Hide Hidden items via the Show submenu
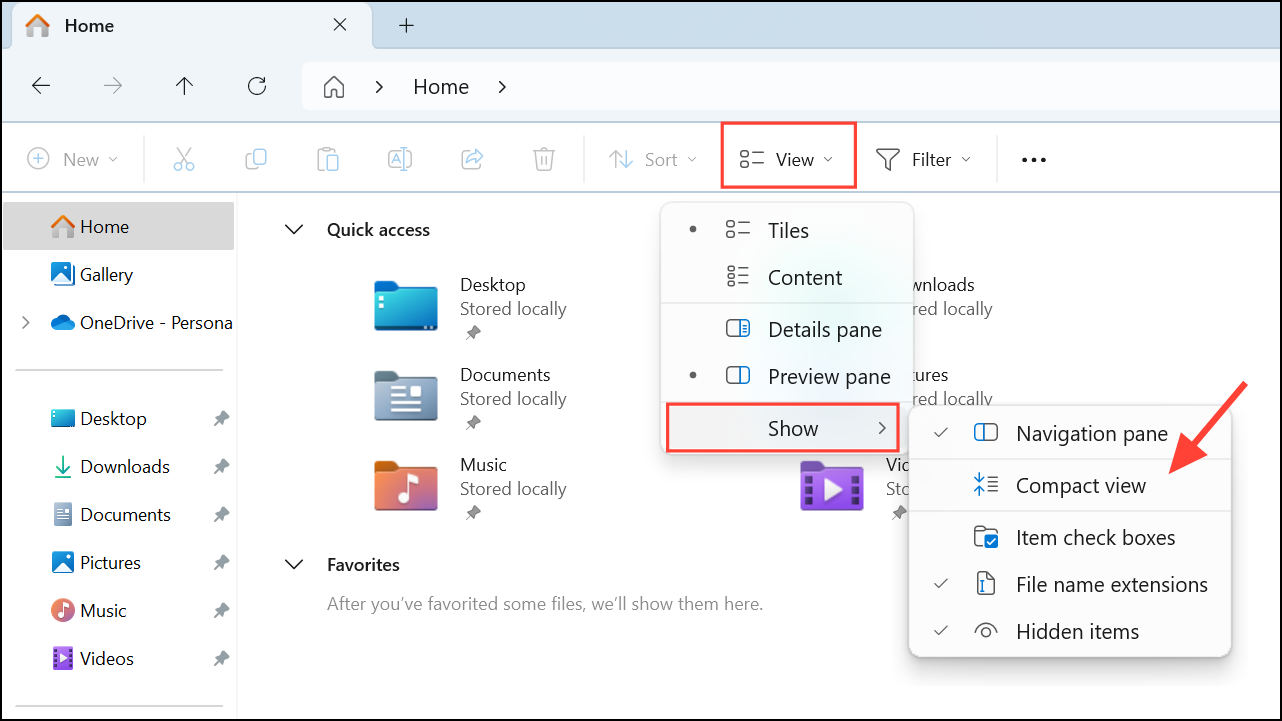The image size is (1282, 721). pos(1077,631)
